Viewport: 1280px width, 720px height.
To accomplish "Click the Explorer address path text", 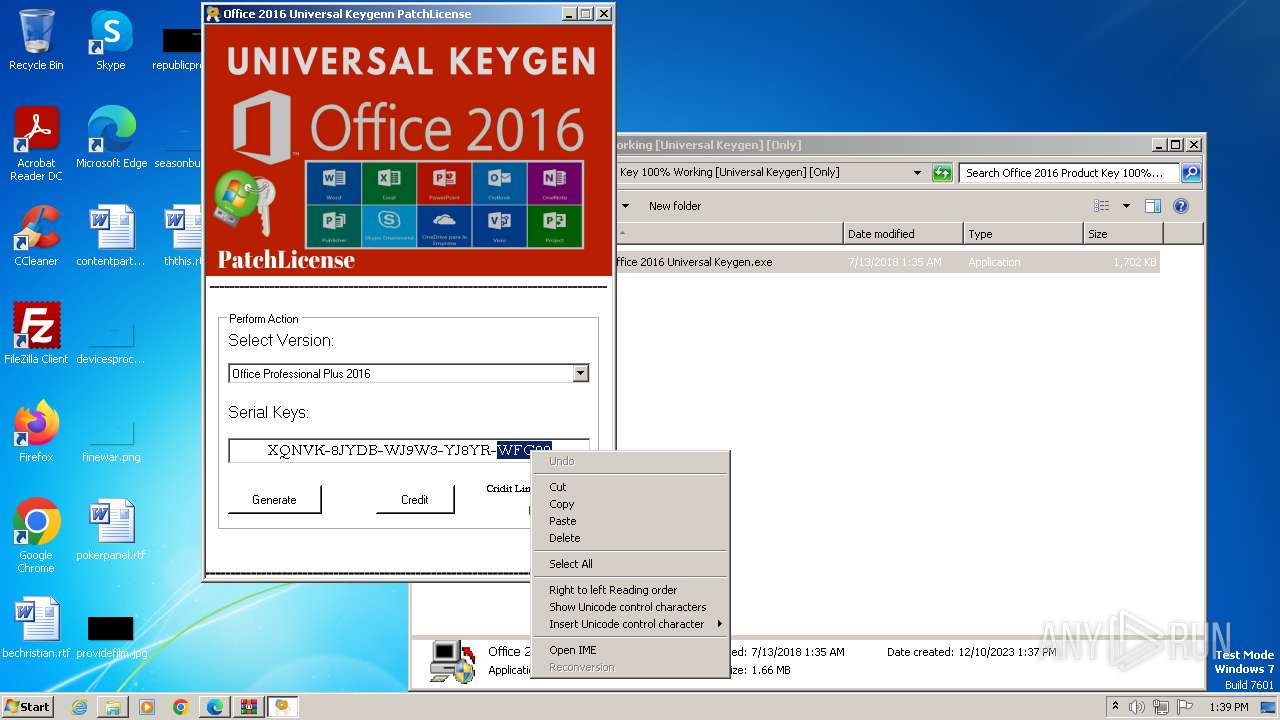I will 730,173.
